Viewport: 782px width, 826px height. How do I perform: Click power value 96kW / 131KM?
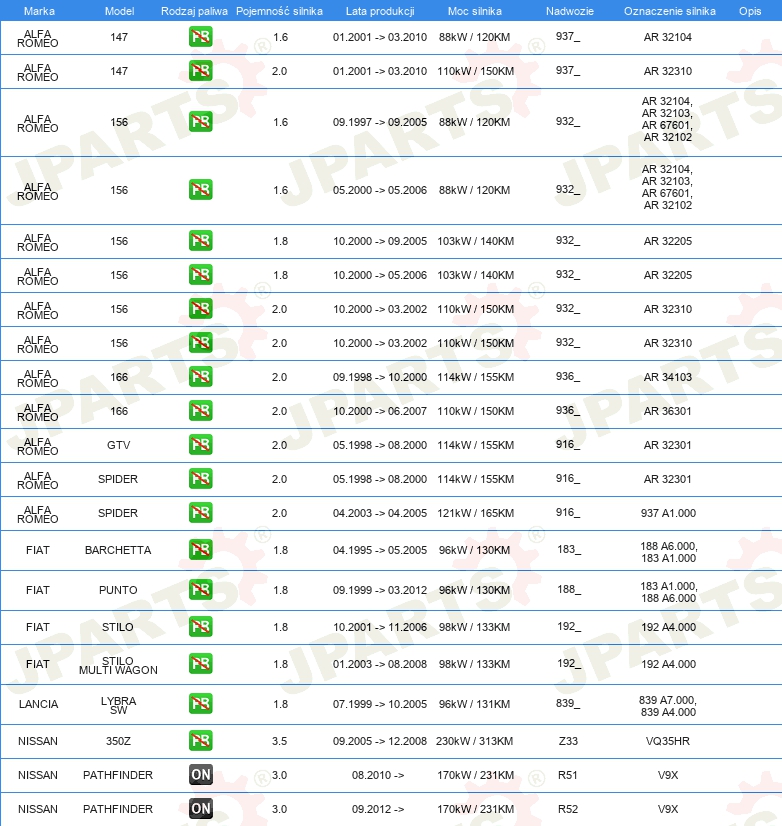(x=475, y=704)
